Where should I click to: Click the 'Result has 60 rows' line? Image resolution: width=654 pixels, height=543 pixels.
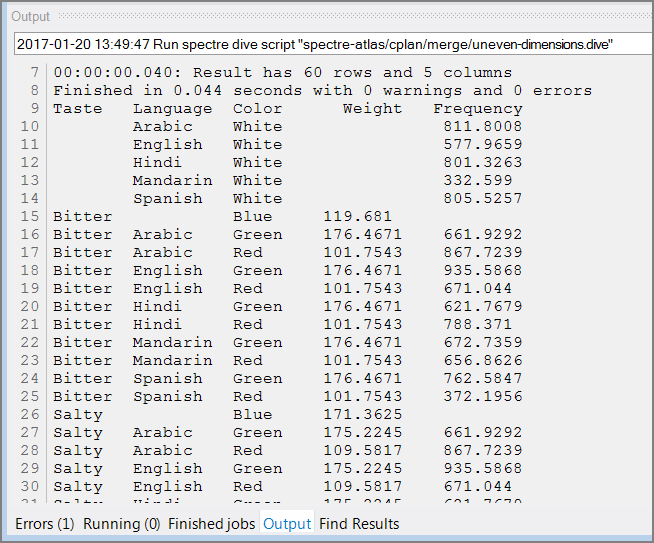tap(282, 73)
